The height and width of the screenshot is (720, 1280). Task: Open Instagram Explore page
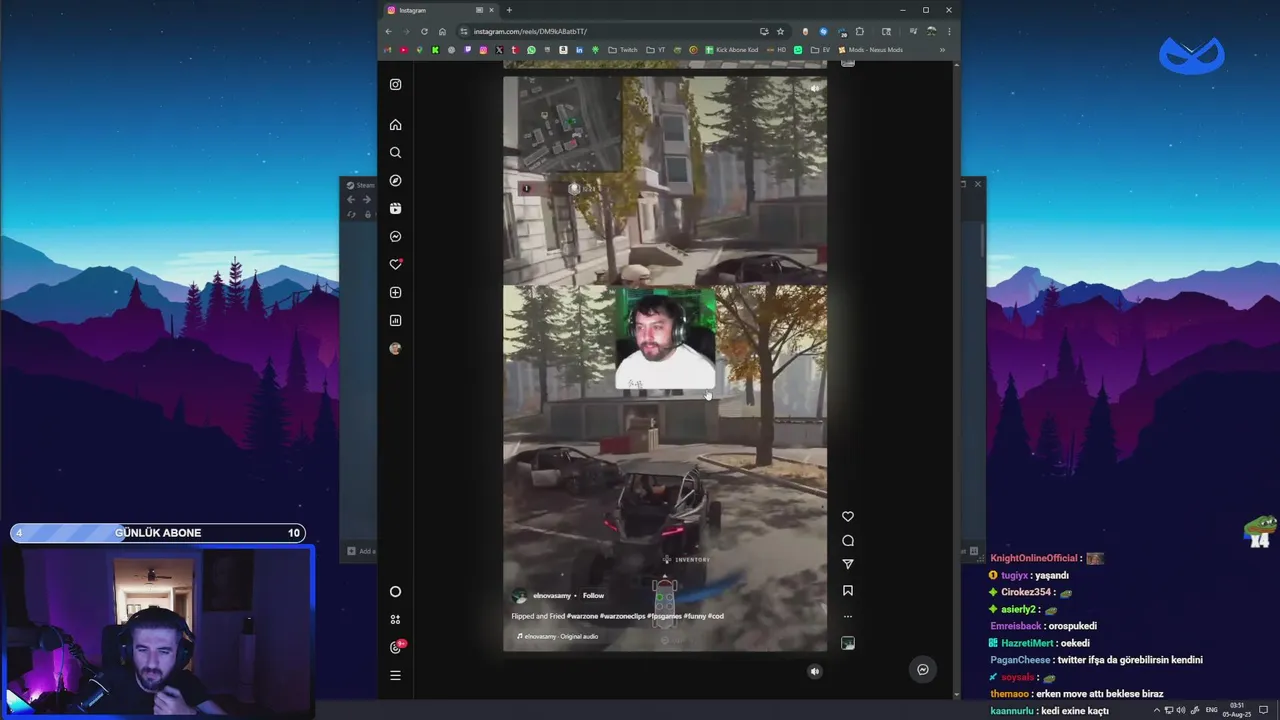coord(395,181)
